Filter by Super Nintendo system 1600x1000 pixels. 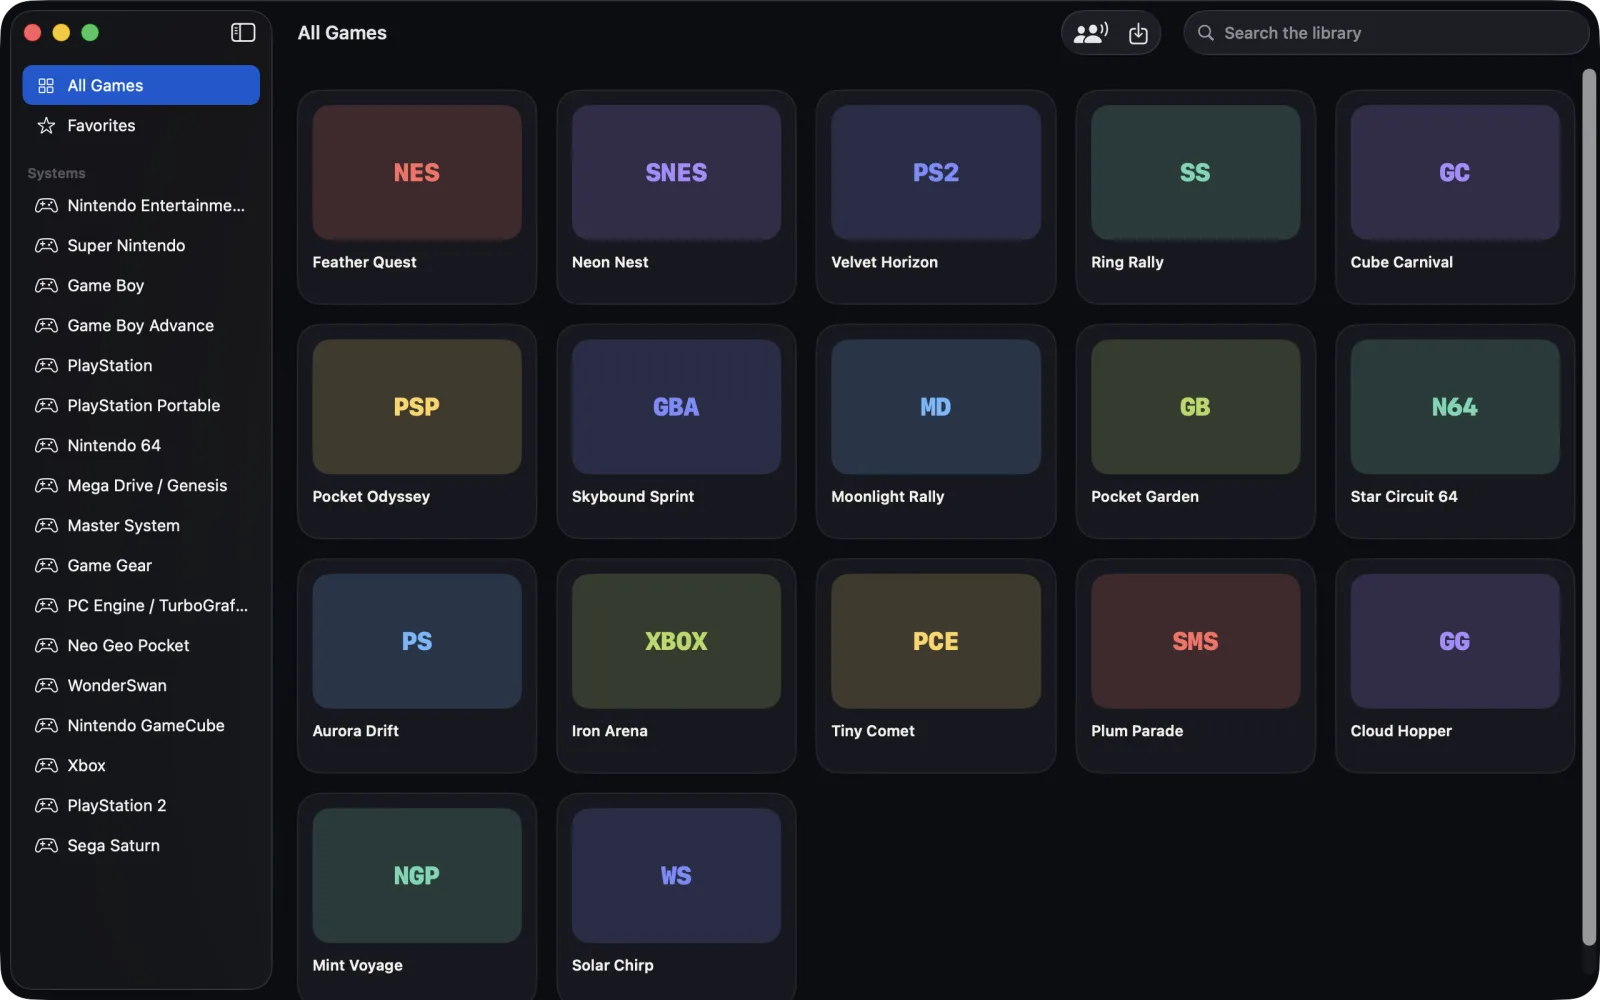point(141,246)
